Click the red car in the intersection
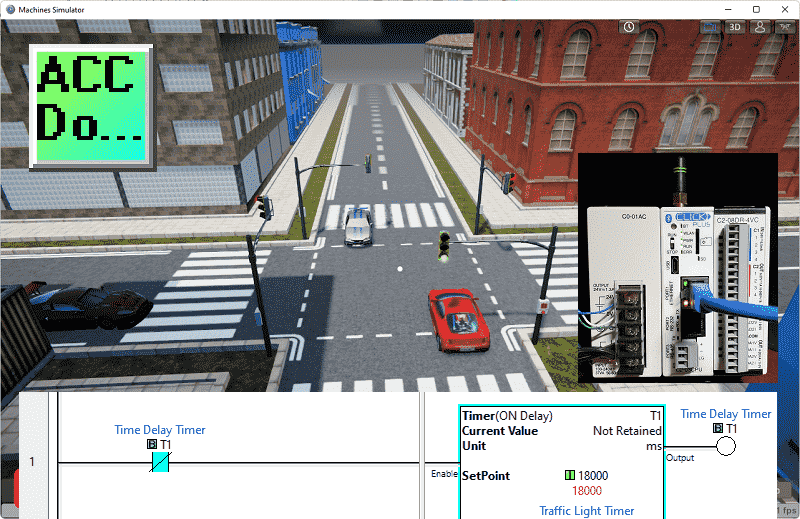This screenshot has width=800, height=519. (x=459, y=320)
